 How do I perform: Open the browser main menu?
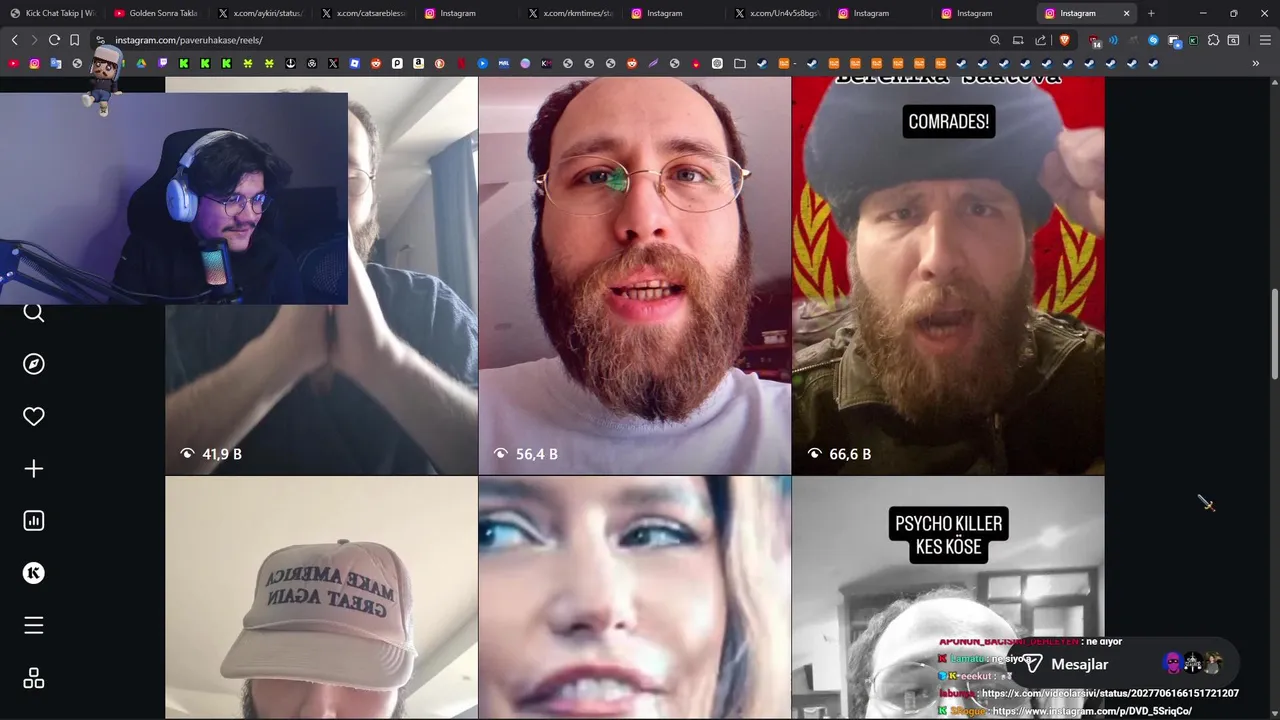[x=1266, y=40]
